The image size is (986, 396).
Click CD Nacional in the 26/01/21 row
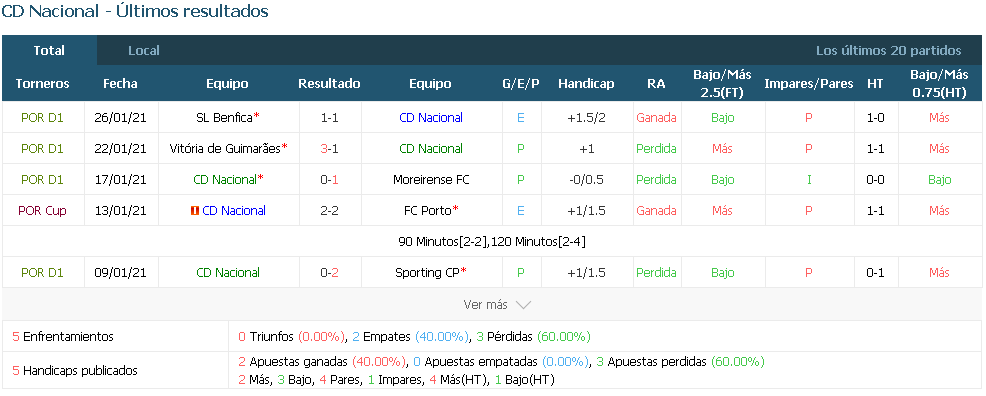pos(431,118)
